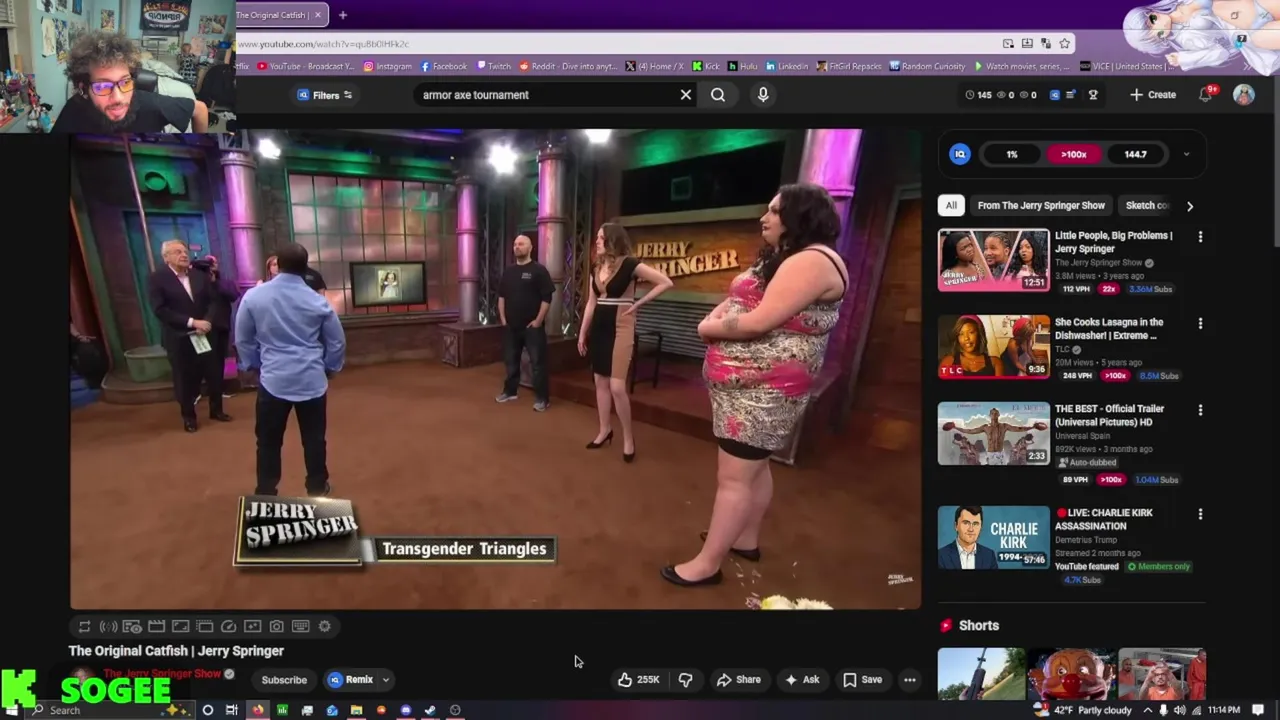Open the vidIQ Filters button
The width and height of the screenshot is (1280, 720).
coord(325,95)
